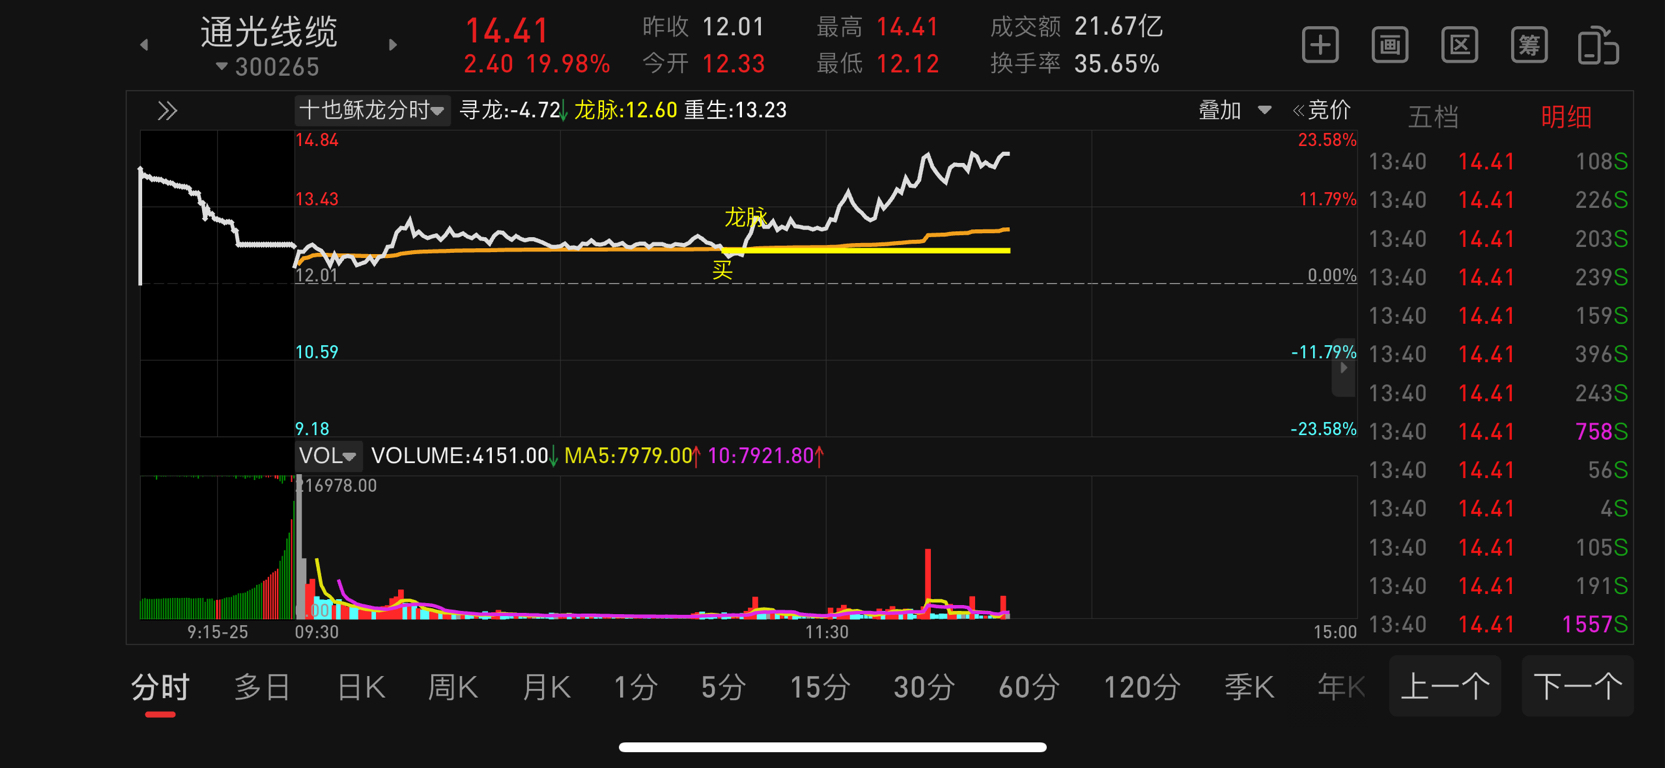Open 十也稣龙分时 indicator dropdown
The image size is (1665, 769).
[x=372, y=110]
